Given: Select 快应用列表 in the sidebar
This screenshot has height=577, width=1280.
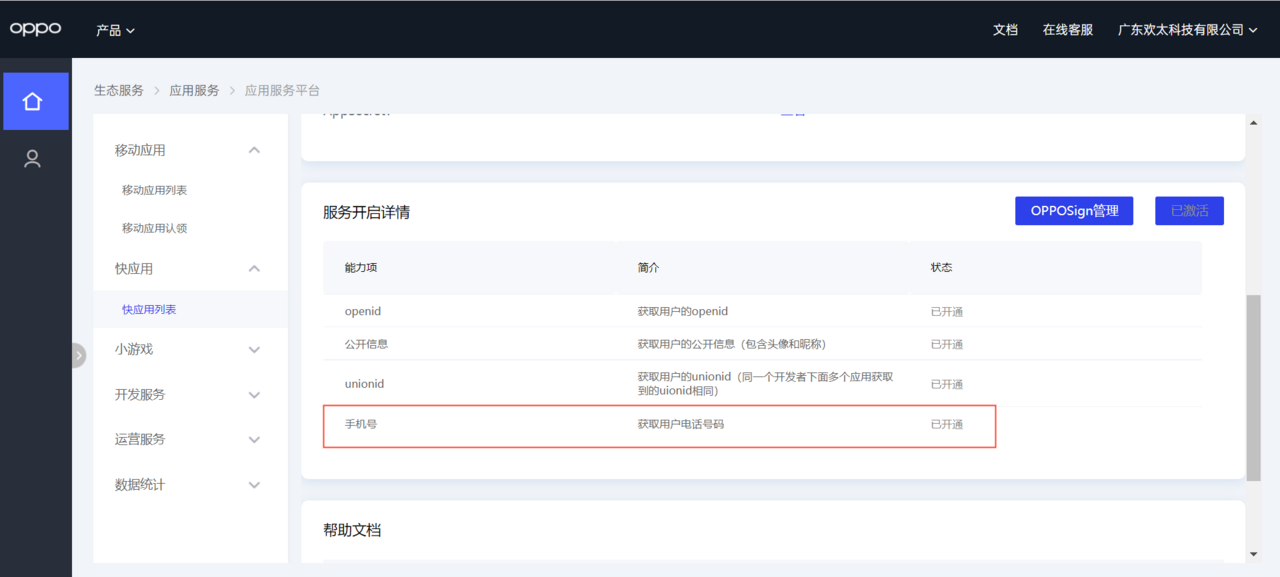Looking at the screenshot, I should point(150,309).
